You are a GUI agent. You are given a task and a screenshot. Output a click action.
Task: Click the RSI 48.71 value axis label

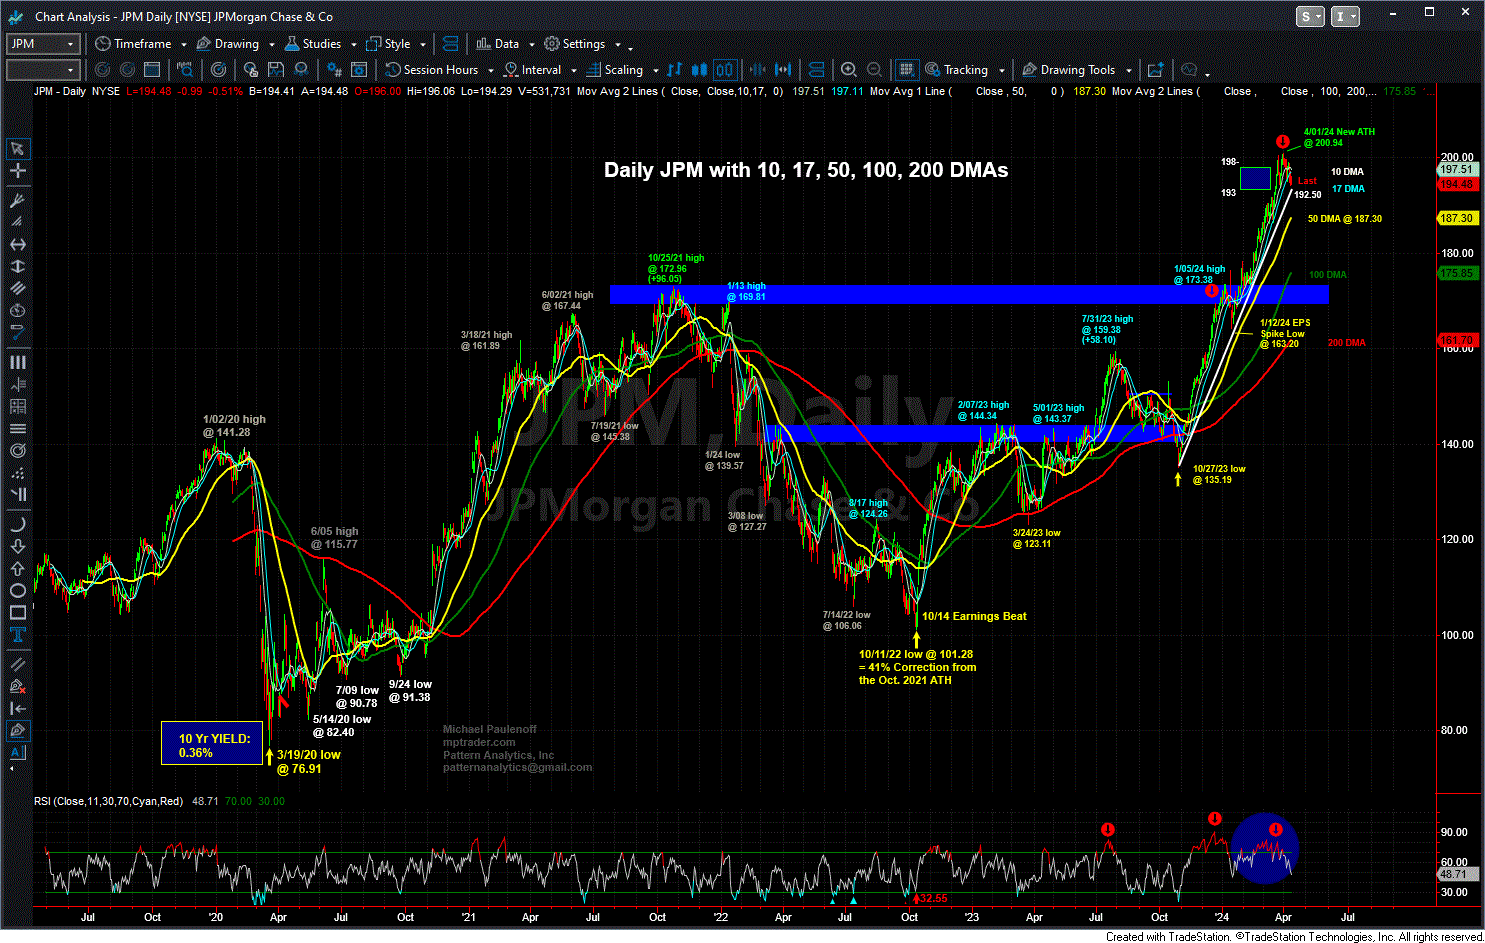pos(1457,874)
